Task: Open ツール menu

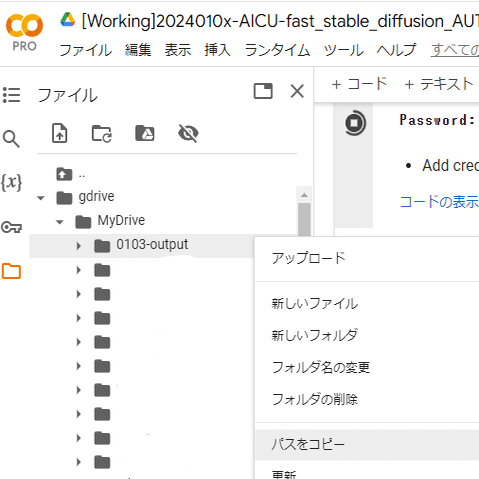Action: coord(344,50)
